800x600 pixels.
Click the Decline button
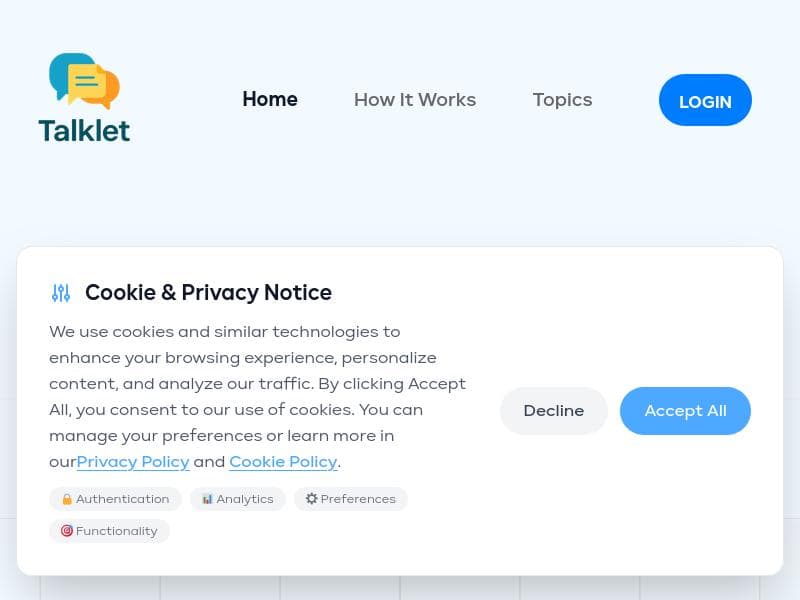(554, 410)
